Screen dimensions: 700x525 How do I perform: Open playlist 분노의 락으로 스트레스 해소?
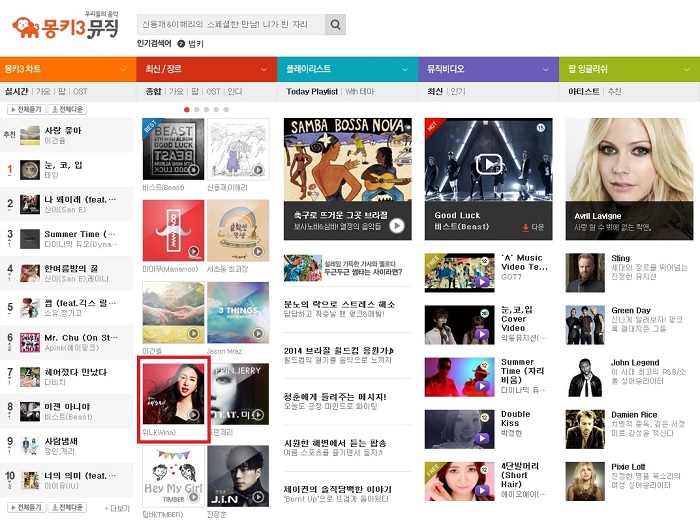click(x=339, y=304)
